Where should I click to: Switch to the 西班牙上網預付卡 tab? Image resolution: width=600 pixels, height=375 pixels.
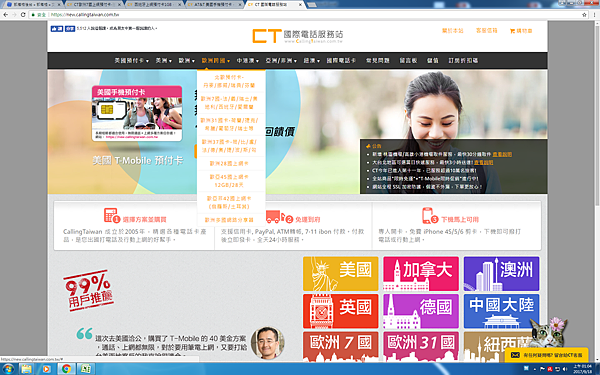click(x=154, y=5)
